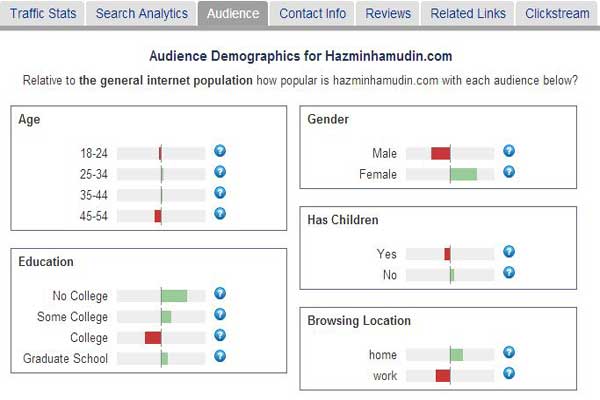This screenshot has width=600, height=400.
Task: Click help icon in the College row
Action: [220, 335]
